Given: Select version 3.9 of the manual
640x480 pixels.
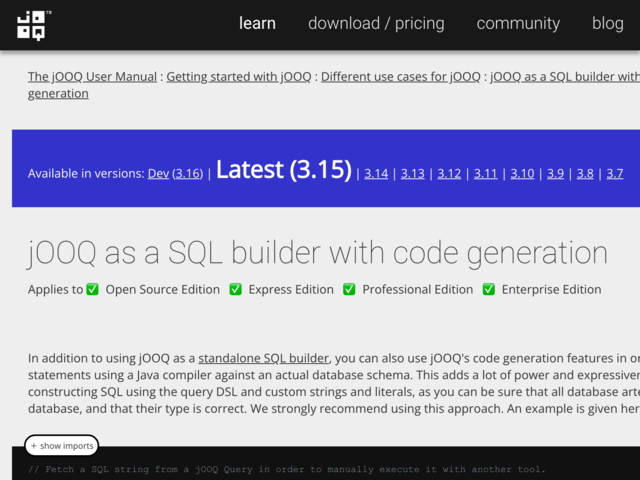Looking at the screenshot, I should tap(555, 173).
